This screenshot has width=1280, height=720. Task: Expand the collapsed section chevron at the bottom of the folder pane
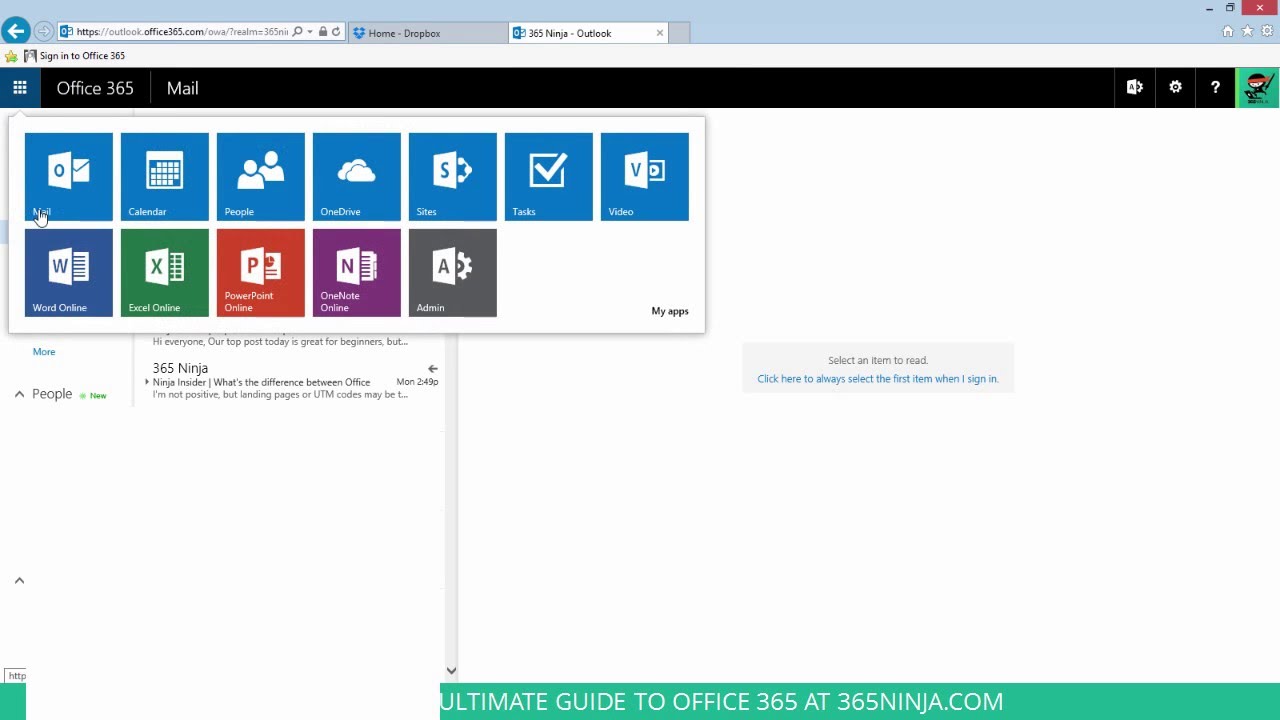(19, 580)
